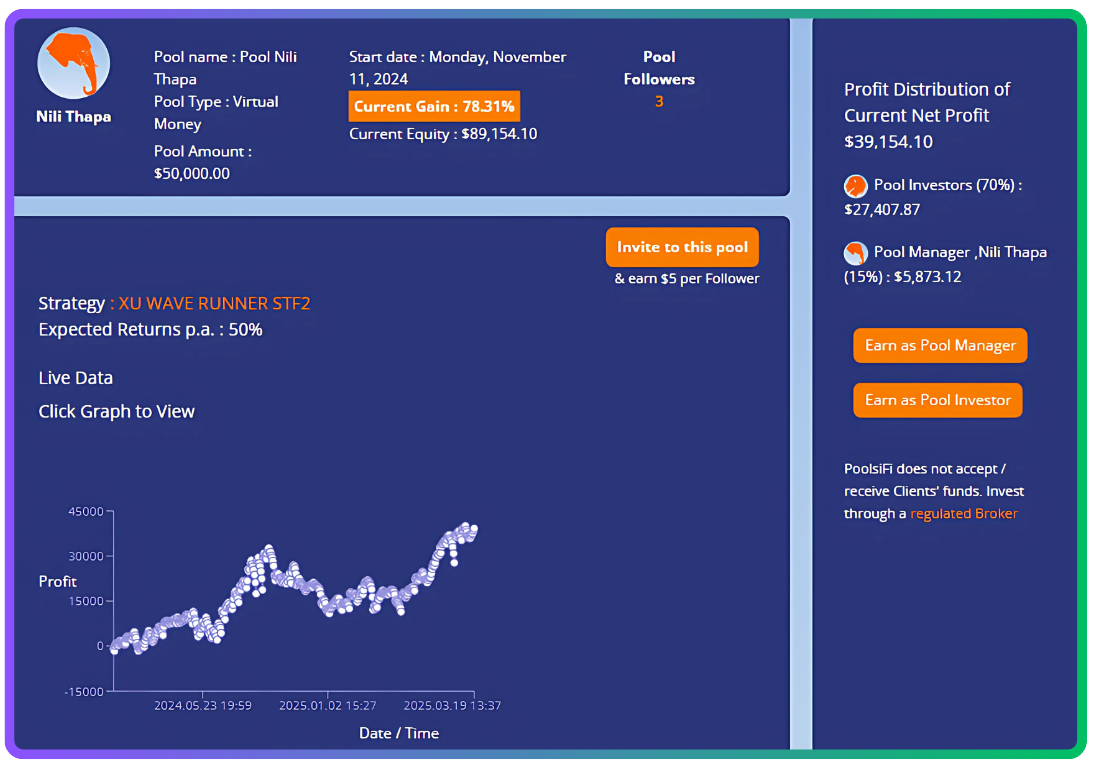Open the XU WAVE RUNNER STF2 strategy
1093x768 pixels.
tap(214, 303)
